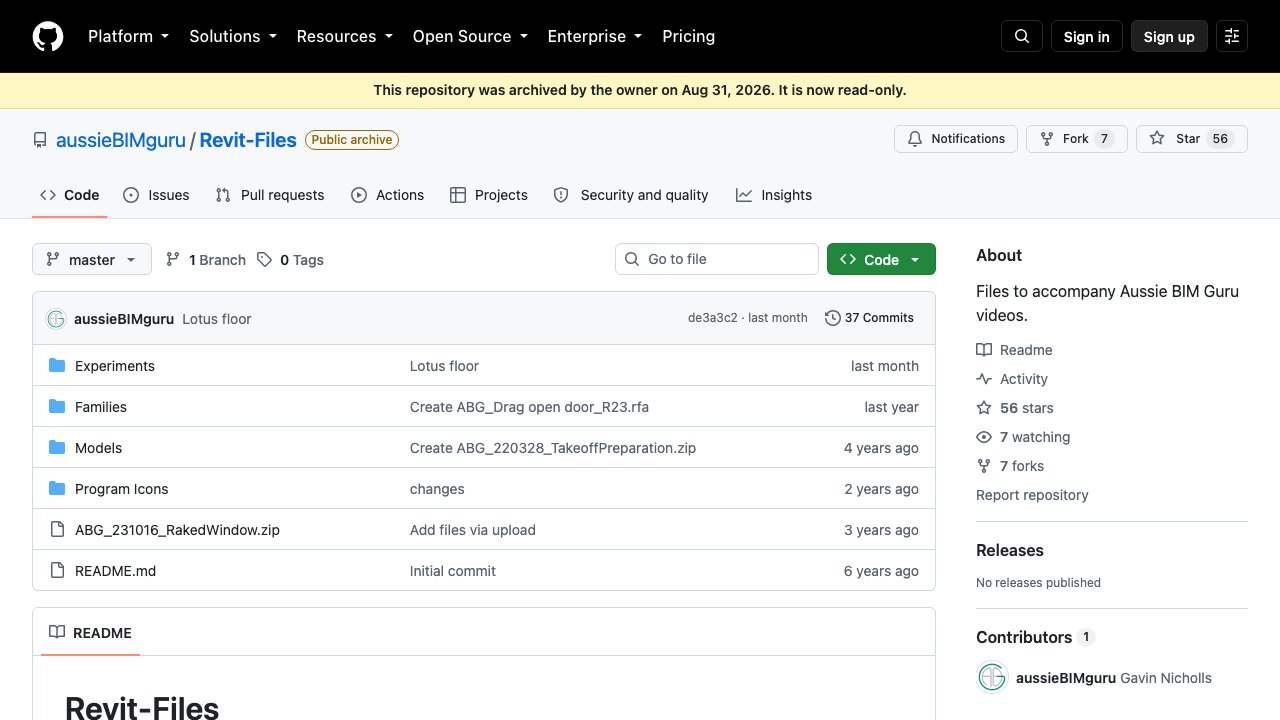Image resolution: width=1280 pixels, height=720 pixels.
Task: Click the folder icon for Families
Action: point(57,407)
